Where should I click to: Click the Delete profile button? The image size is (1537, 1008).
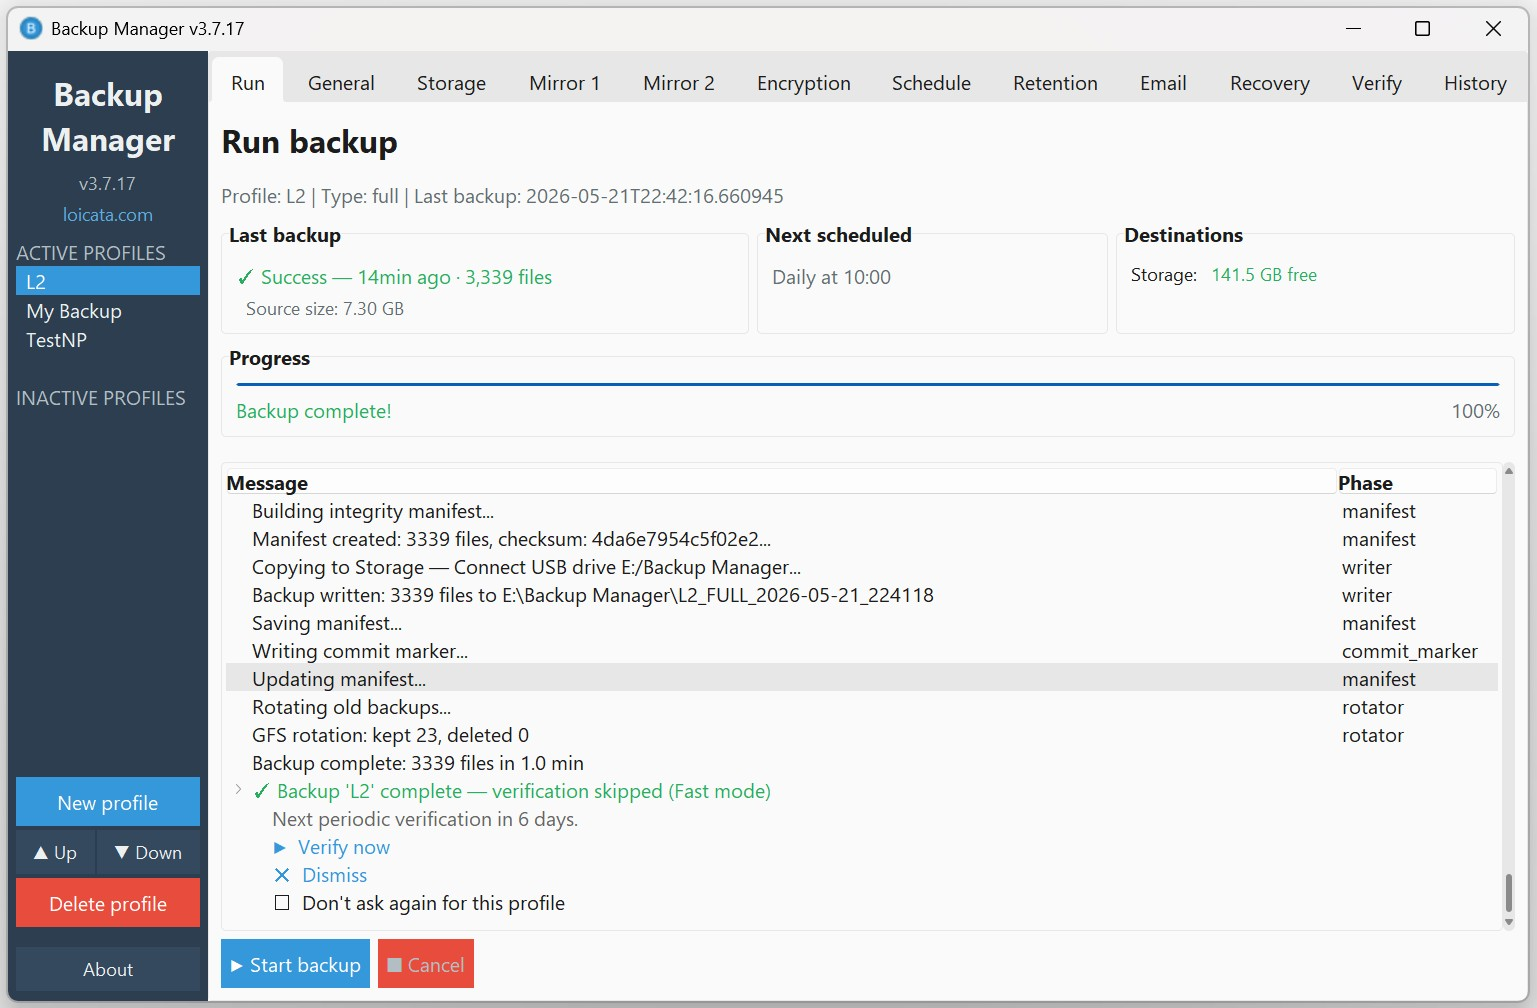(108, 903)
